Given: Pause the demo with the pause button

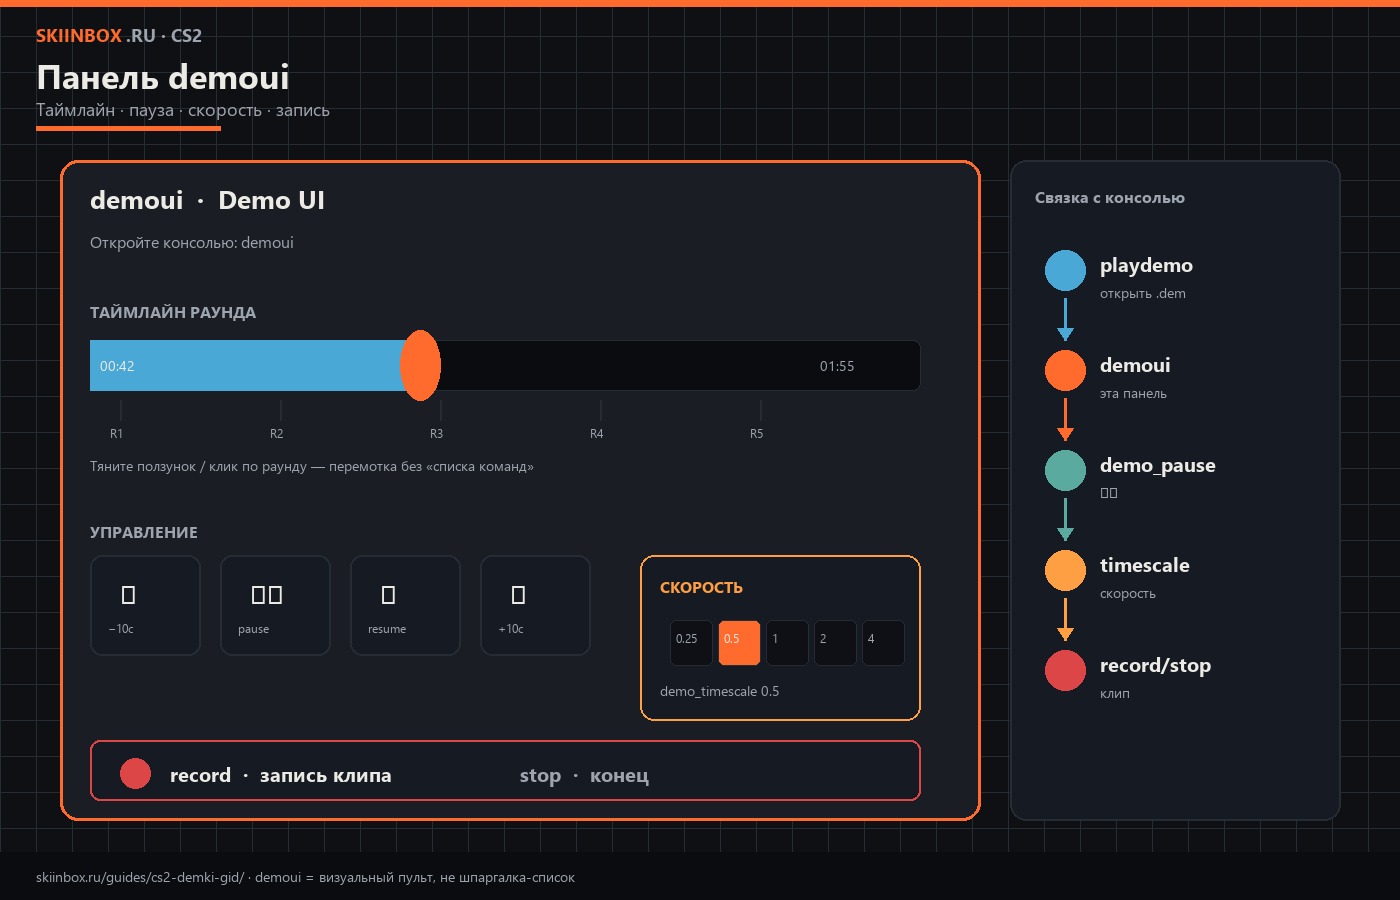Looking at the screenshot, I should pos(275,605).
